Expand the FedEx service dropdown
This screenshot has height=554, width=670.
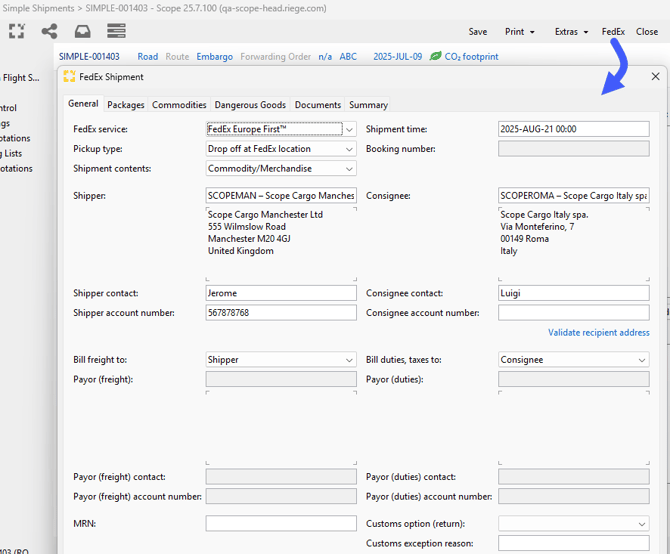tap(349, 129)
